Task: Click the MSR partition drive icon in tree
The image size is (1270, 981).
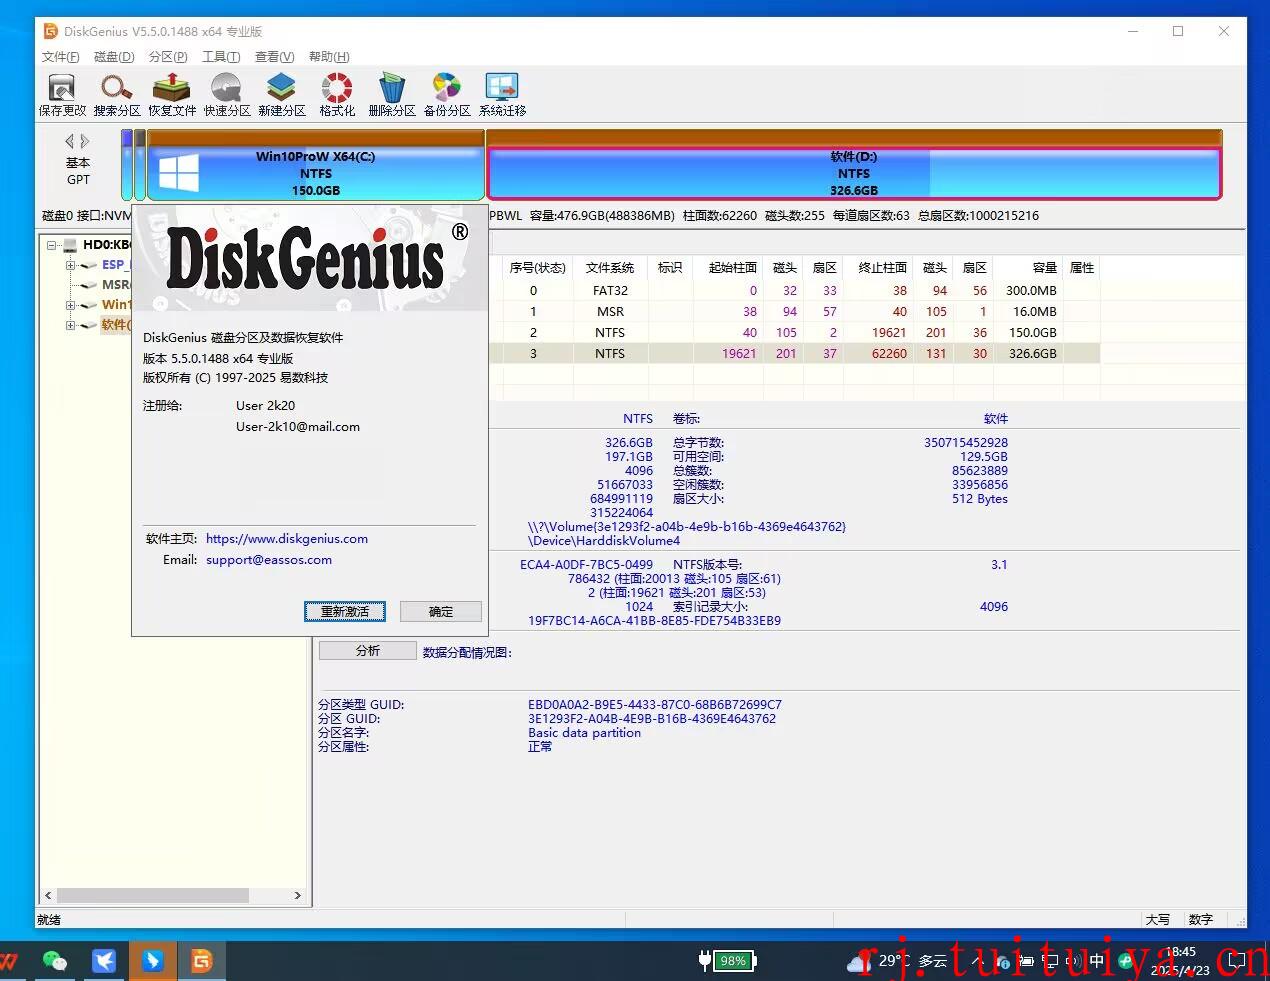Action: 88,285
